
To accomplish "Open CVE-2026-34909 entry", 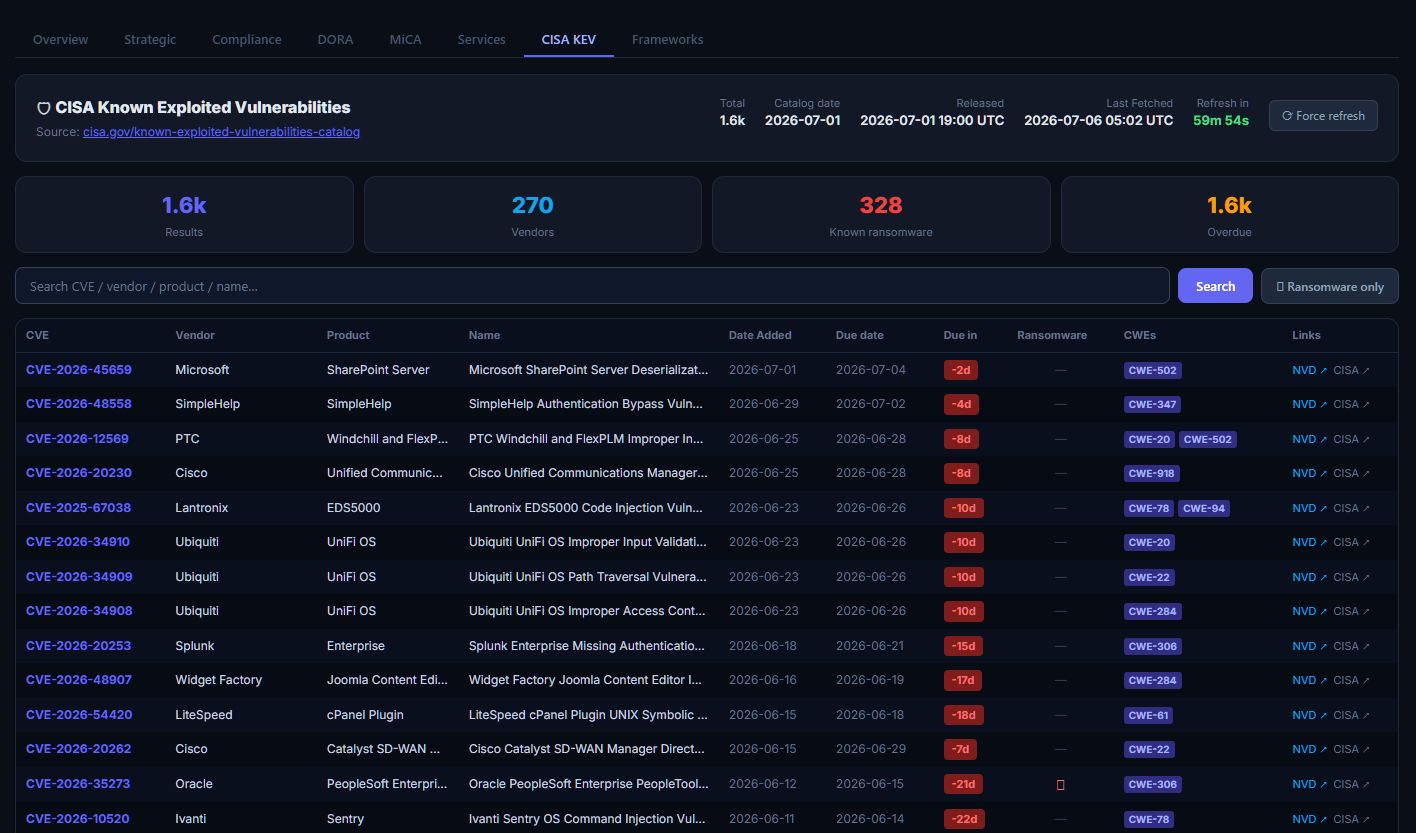I will (79, 577).
